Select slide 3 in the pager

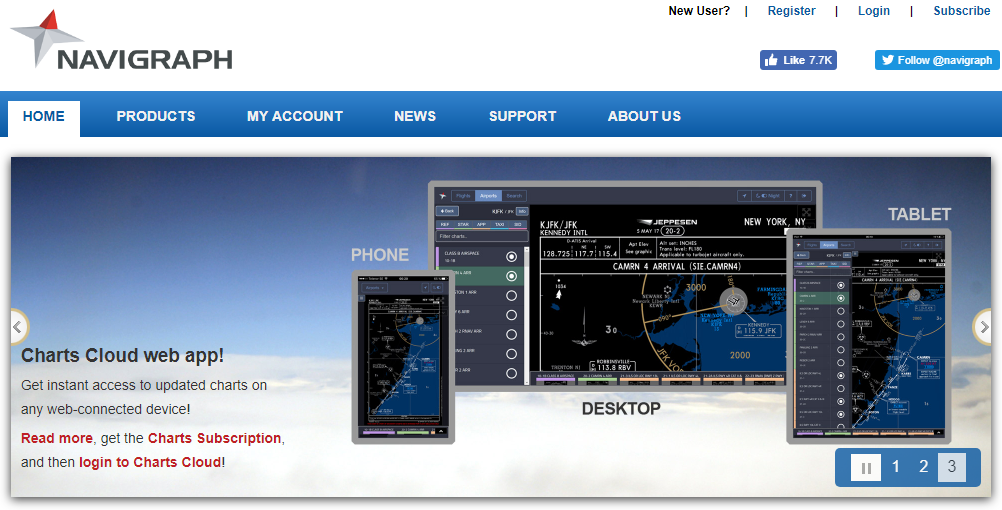952,467
